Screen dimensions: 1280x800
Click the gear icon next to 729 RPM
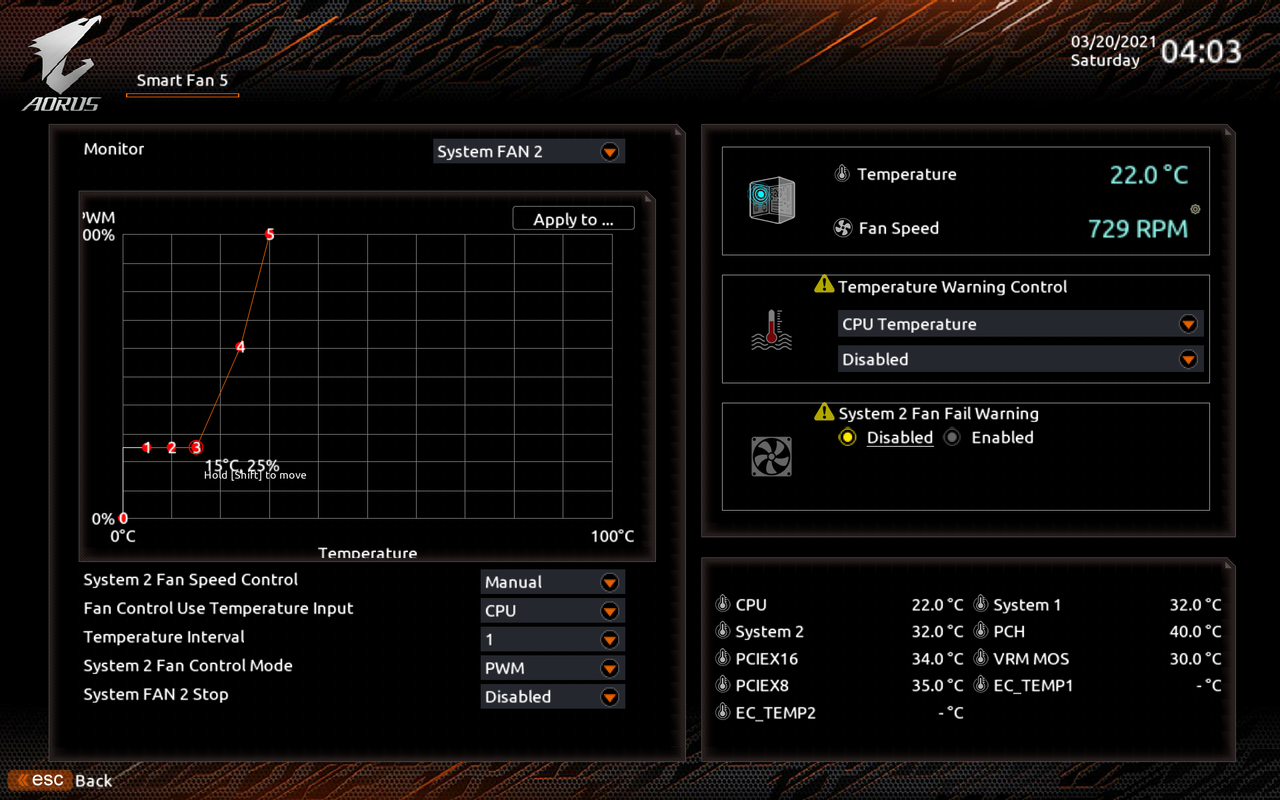(1194, 208)
